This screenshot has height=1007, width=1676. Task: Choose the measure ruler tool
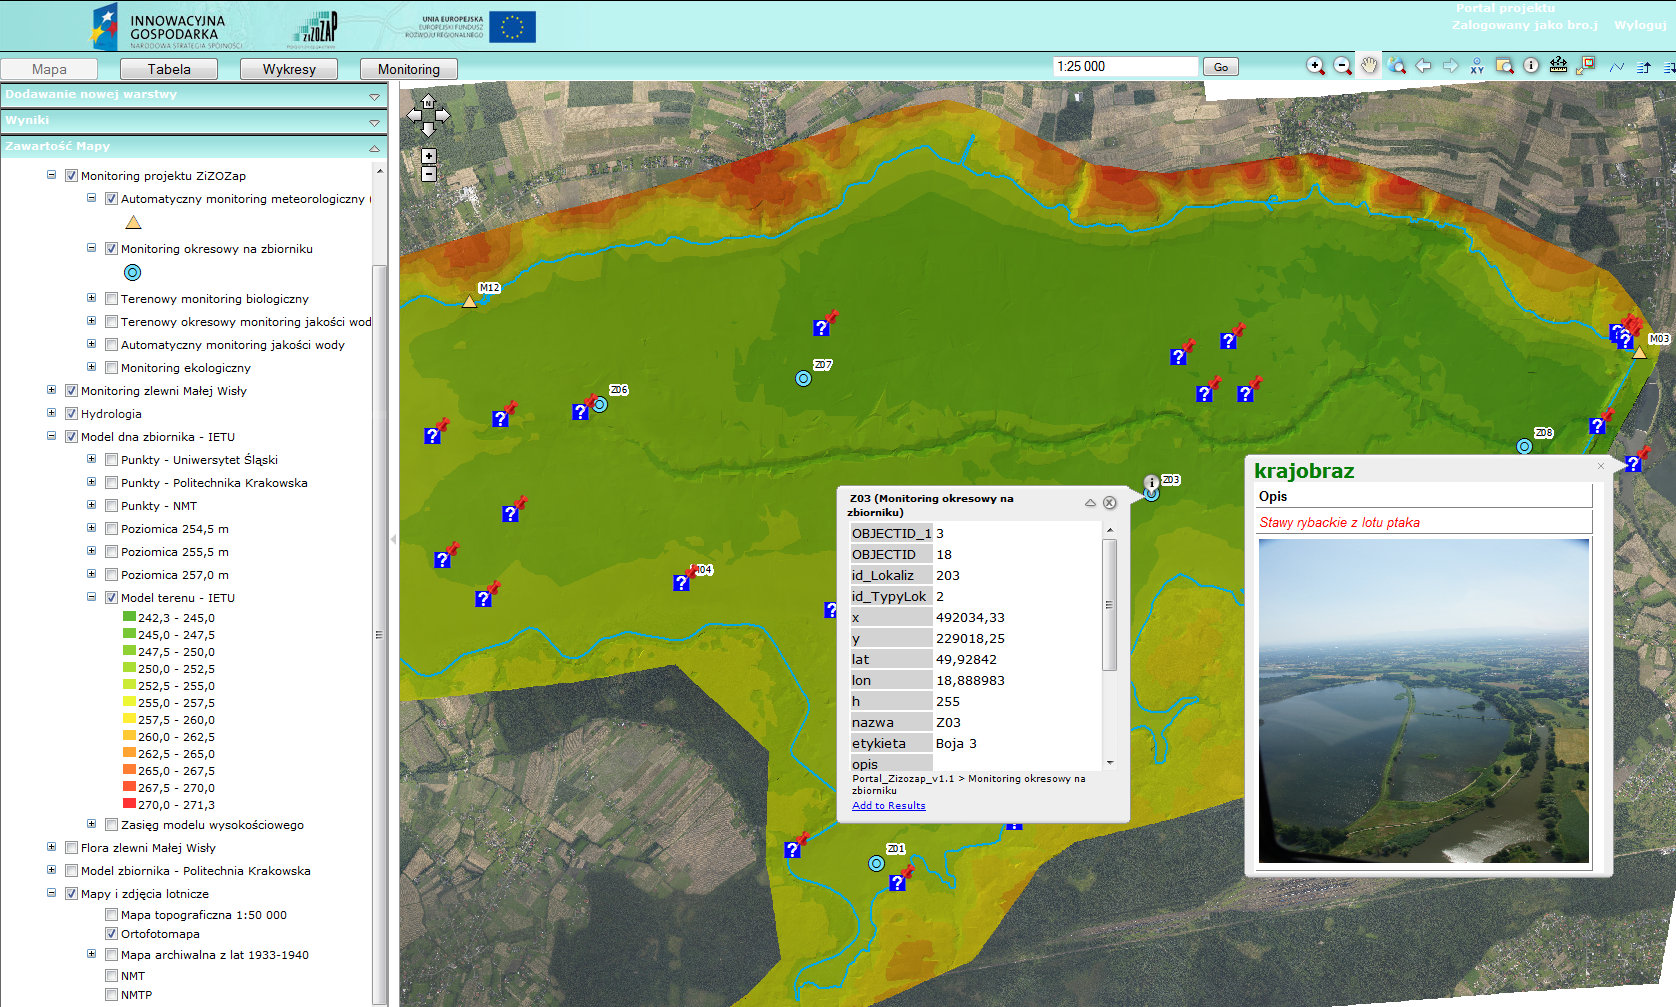[x=1558, y=66]
